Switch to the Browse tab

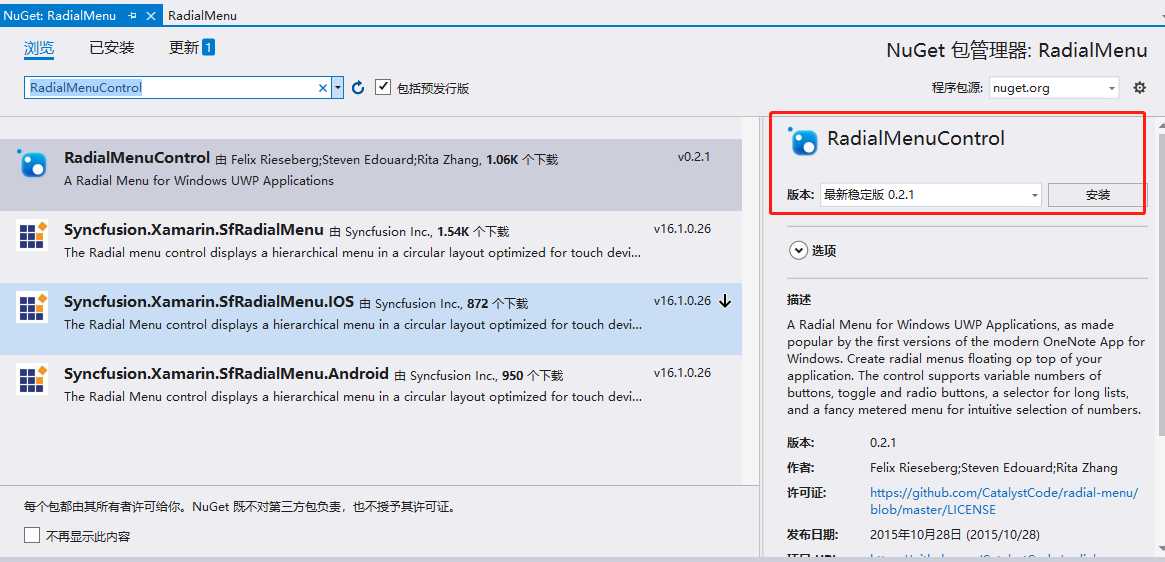[x=39, y=48]
